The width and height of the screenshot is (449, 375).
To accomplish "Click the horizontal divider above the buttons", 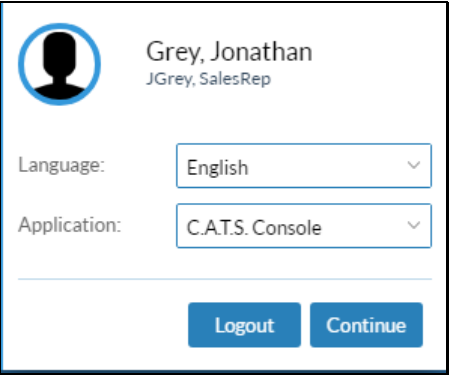I will 225,279.
